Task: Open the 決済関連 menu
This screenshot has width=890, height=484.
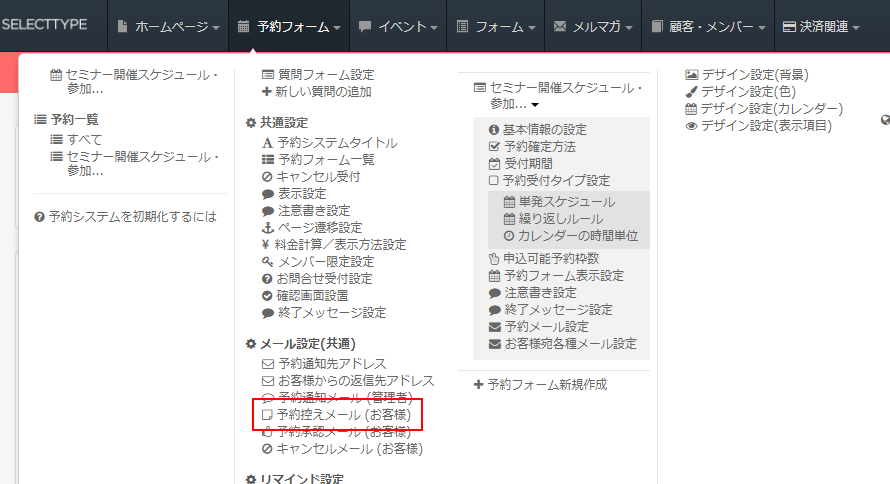Action: point(820,27)
